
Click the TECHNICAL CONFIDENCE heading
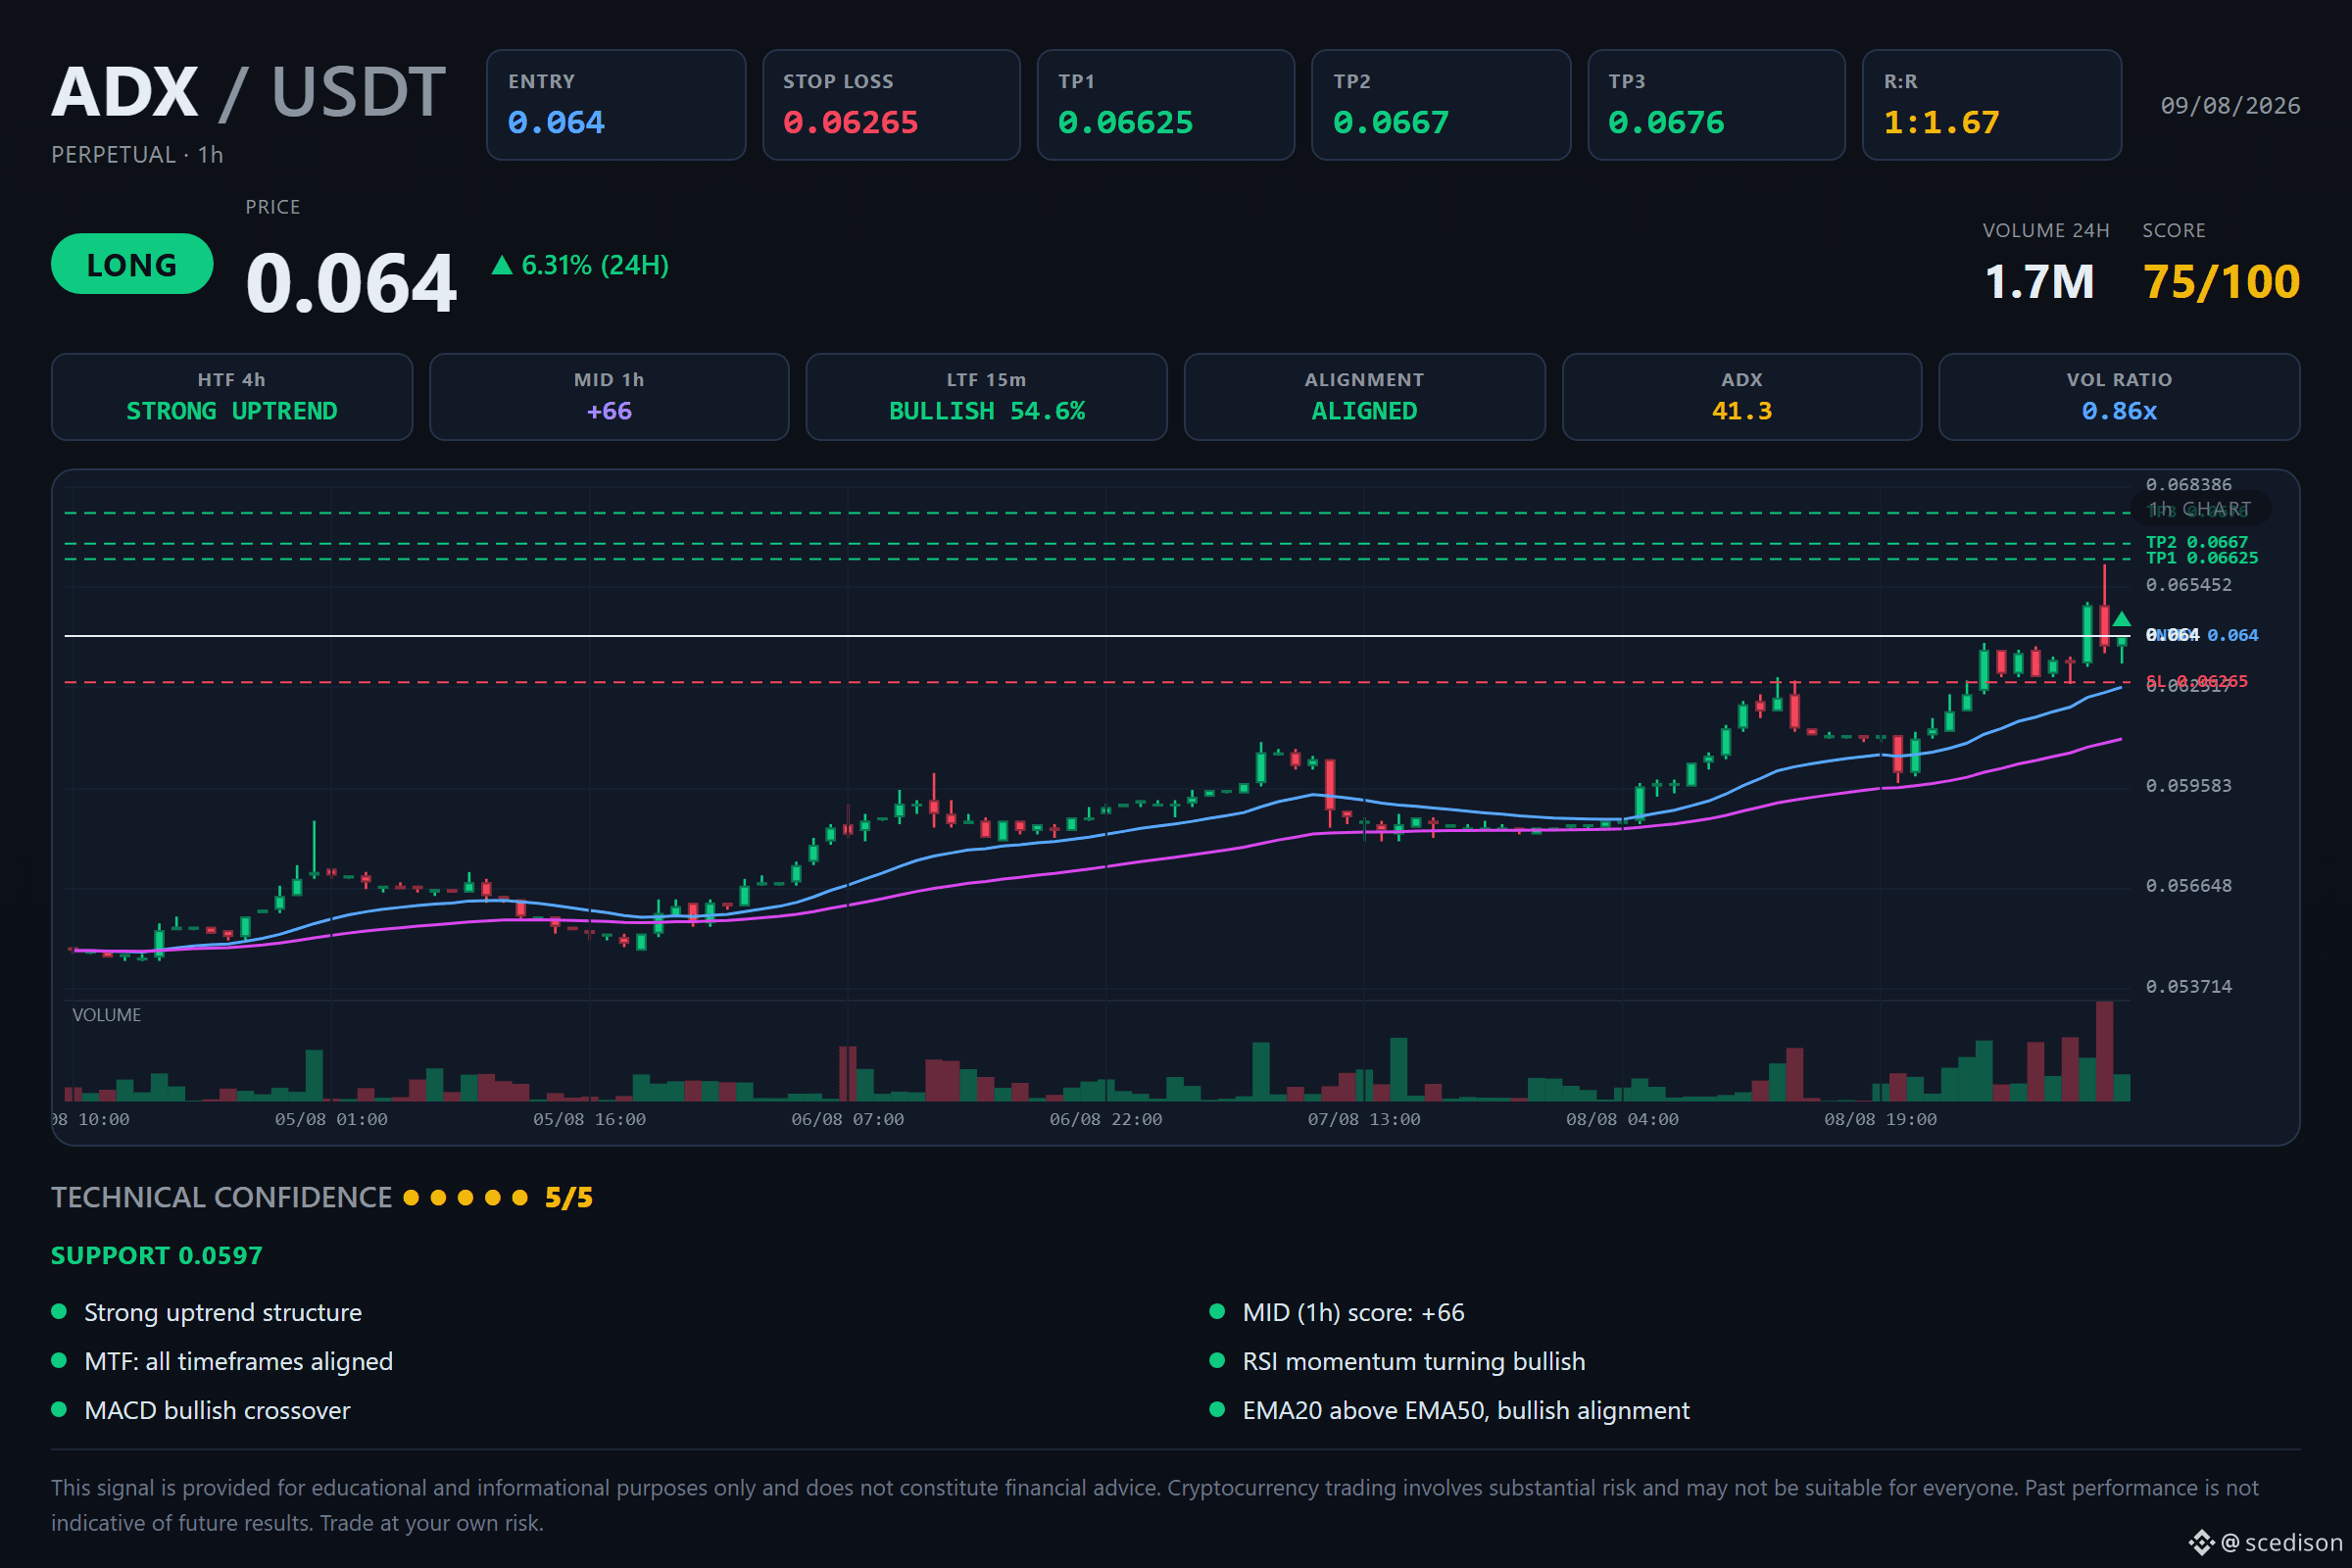tap(221, 1198)
